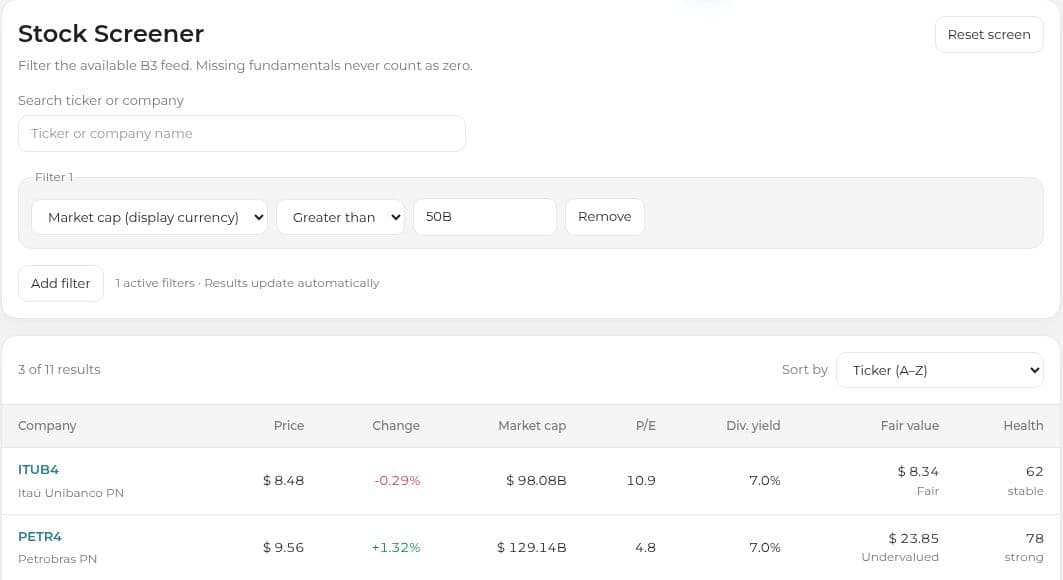The height and width of the screenshot is (580, 1063).
Task: Click the Company column header
Action: coord(47,426)
